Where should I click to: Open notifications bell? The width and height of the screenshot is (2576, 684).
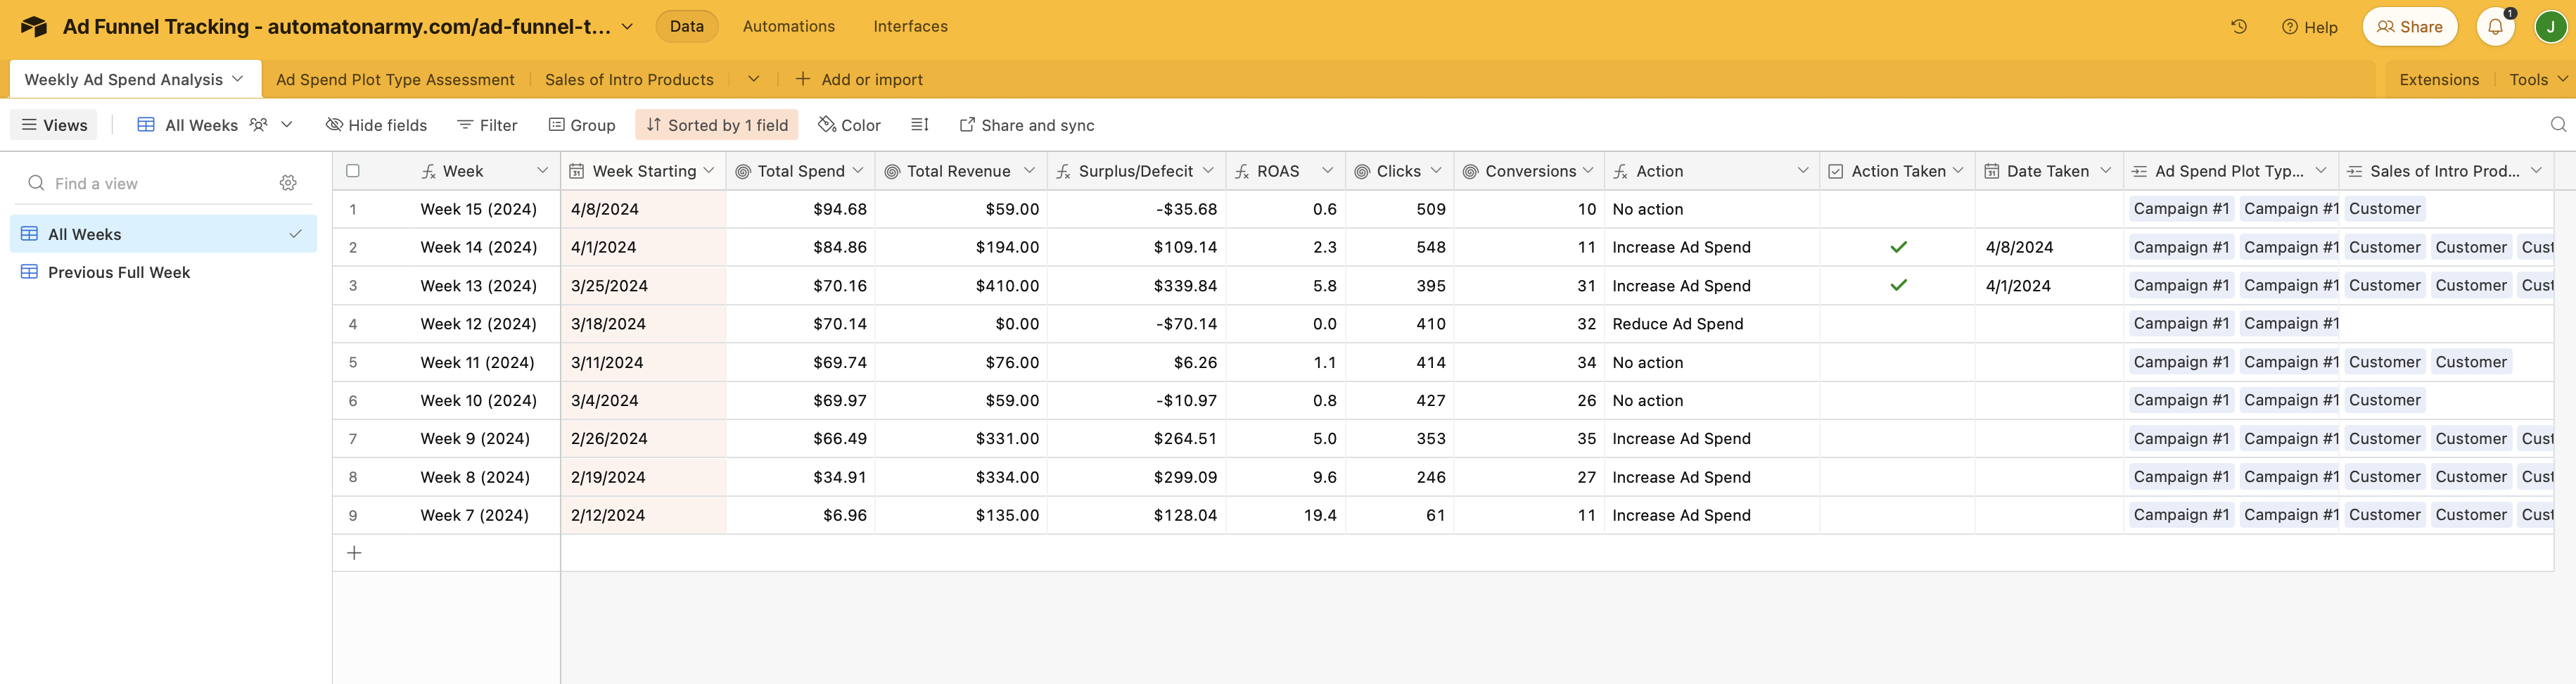(x=2494, y=27)
